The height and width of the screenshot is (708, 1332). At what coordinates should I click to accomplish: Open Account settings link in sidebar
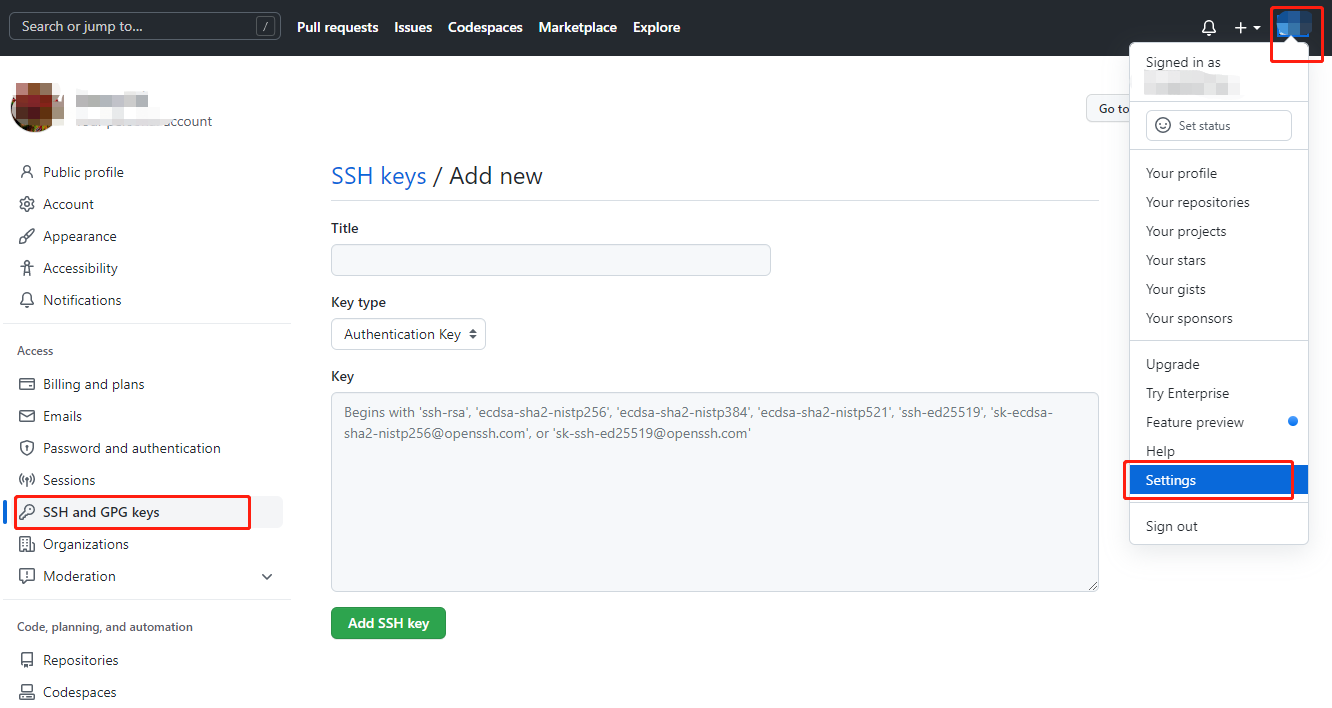pyautogui.click(x=68, y=204)
